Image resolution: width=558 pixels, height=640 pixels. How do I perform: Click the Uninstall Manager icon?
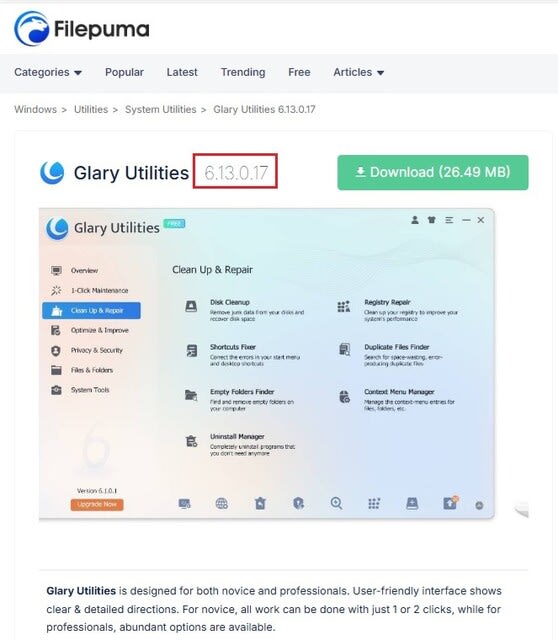[x=191, y=441]
